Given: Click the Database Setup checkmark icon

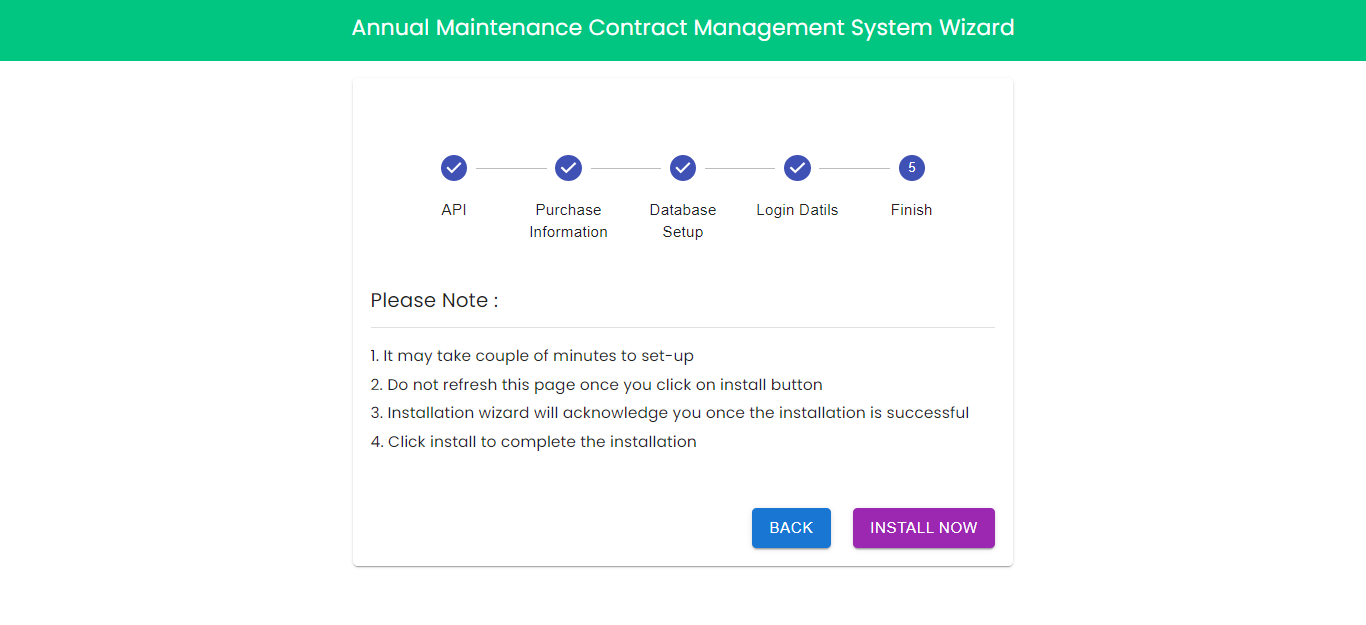Looking at the screenshot, I should click(683, 168).
